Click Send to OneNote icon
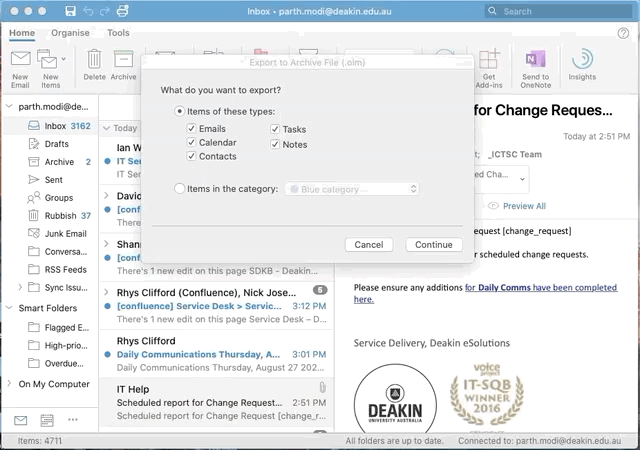The width and height of the screenshot is (640, 450). 536,59
